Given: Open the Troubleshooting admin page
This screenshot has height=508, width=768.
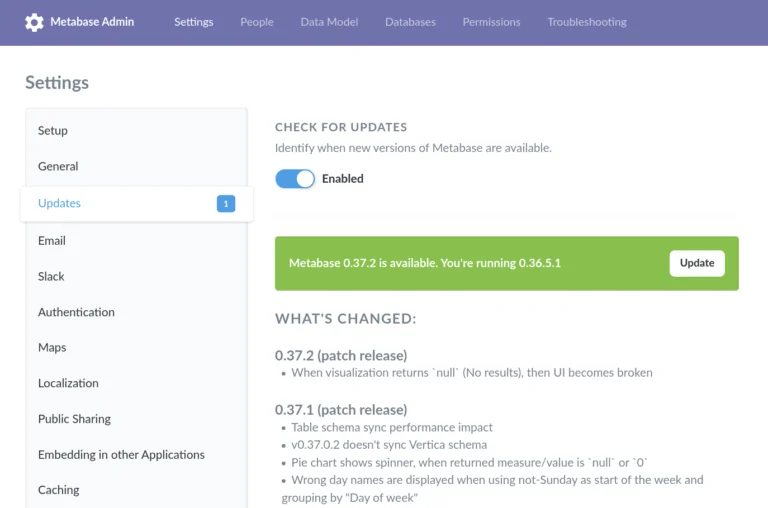Looking at the screenshot, I should 587,22.
